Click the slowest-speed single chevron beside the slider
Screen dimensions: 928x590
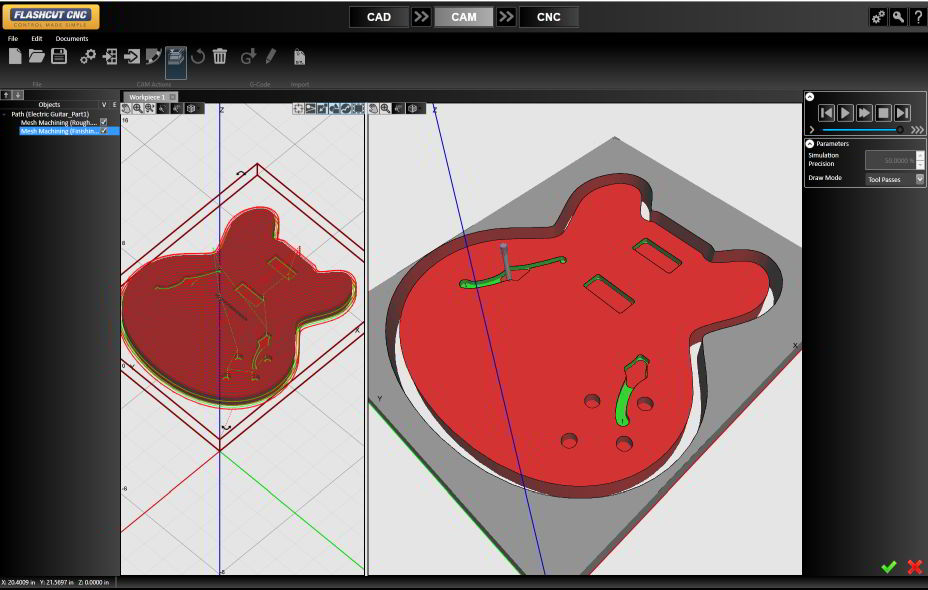click(x=812, y=130)
